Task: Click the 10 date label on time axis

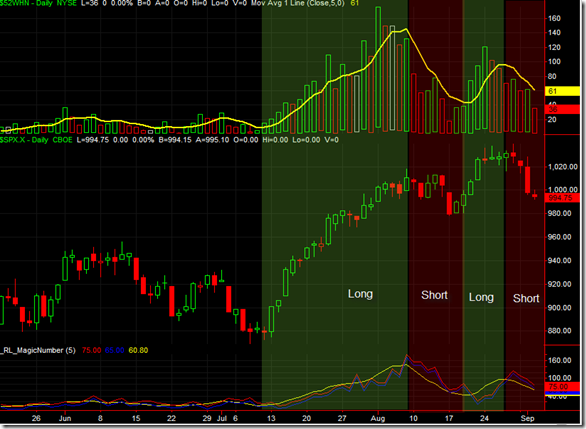Action: pos(413,418)
